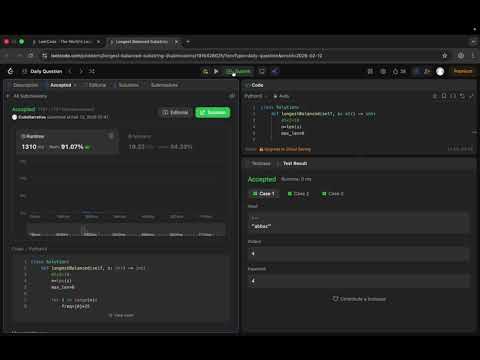The height and width of the screenshot is (360, 480).
Task: Pick a random question with shuffle icon
Action: (92, 71)
